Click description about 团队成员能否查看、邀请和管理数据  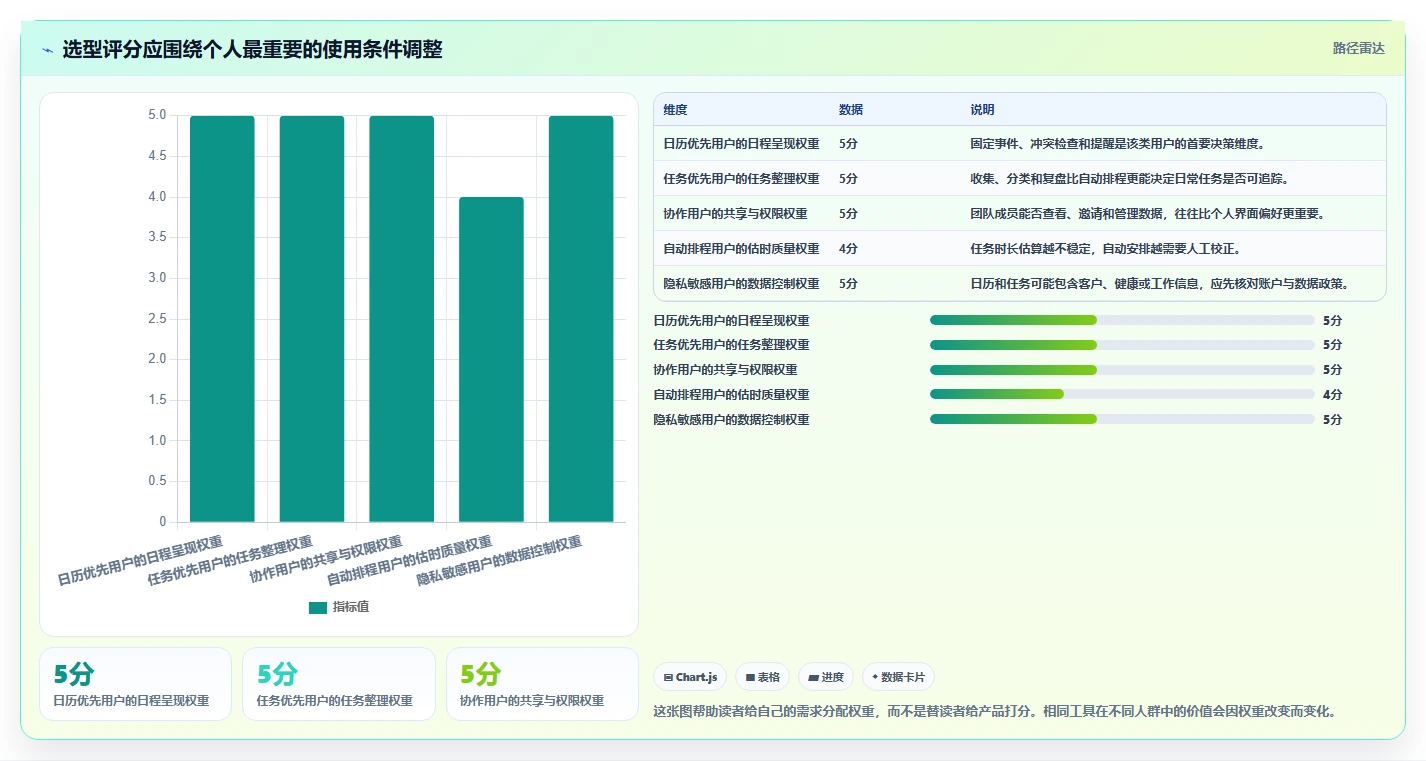pyautogui.click(x=1147, y=214)
